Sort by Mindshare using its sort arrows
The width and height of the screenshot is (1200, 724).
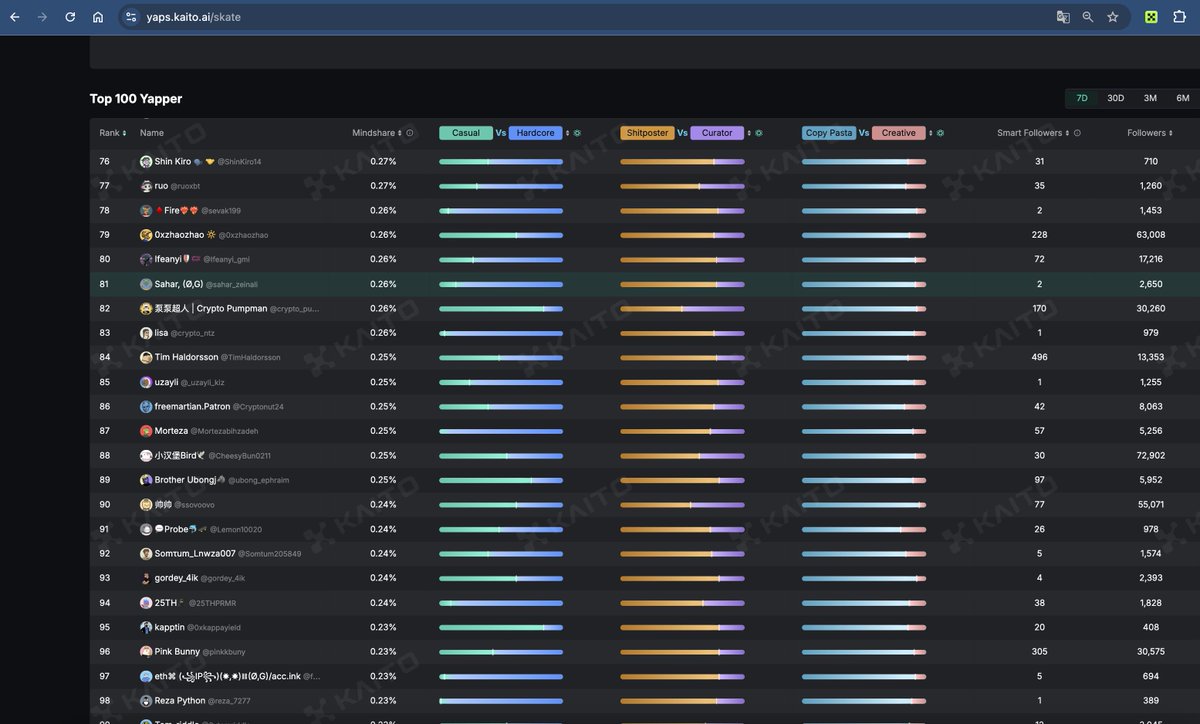400,133
